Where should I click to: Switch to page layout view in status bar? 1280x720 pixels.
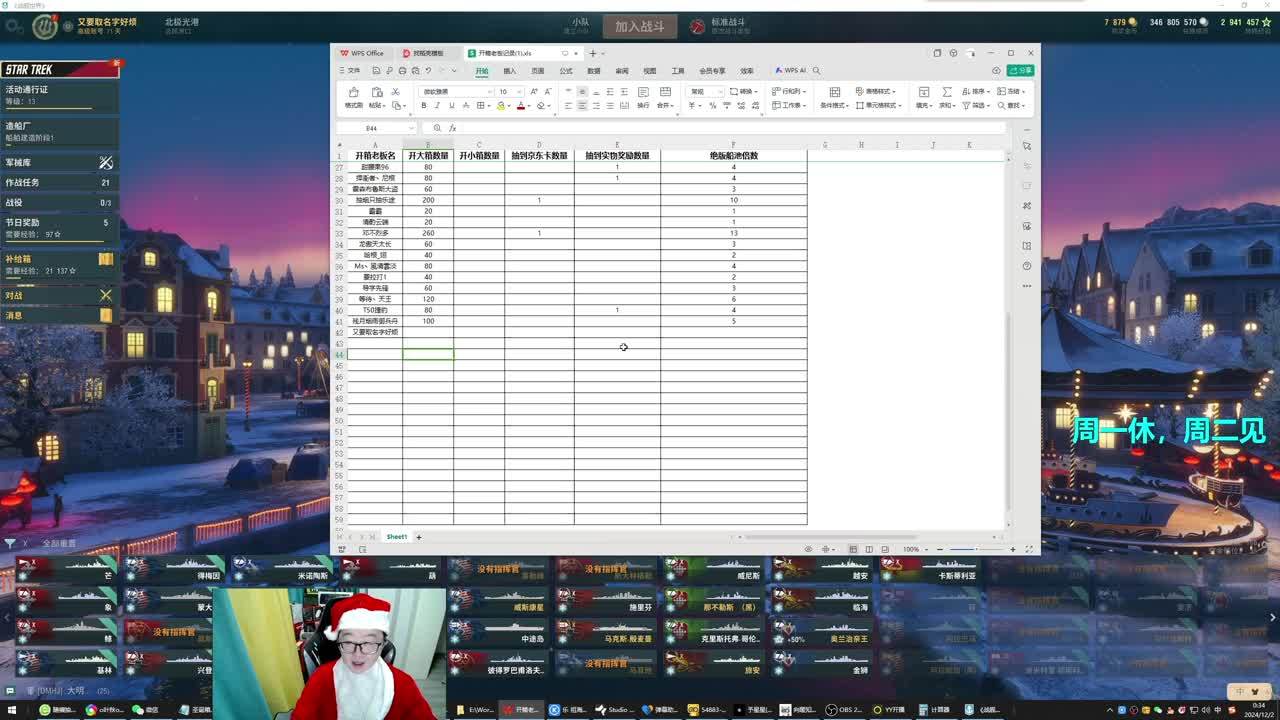pos(869,549)
